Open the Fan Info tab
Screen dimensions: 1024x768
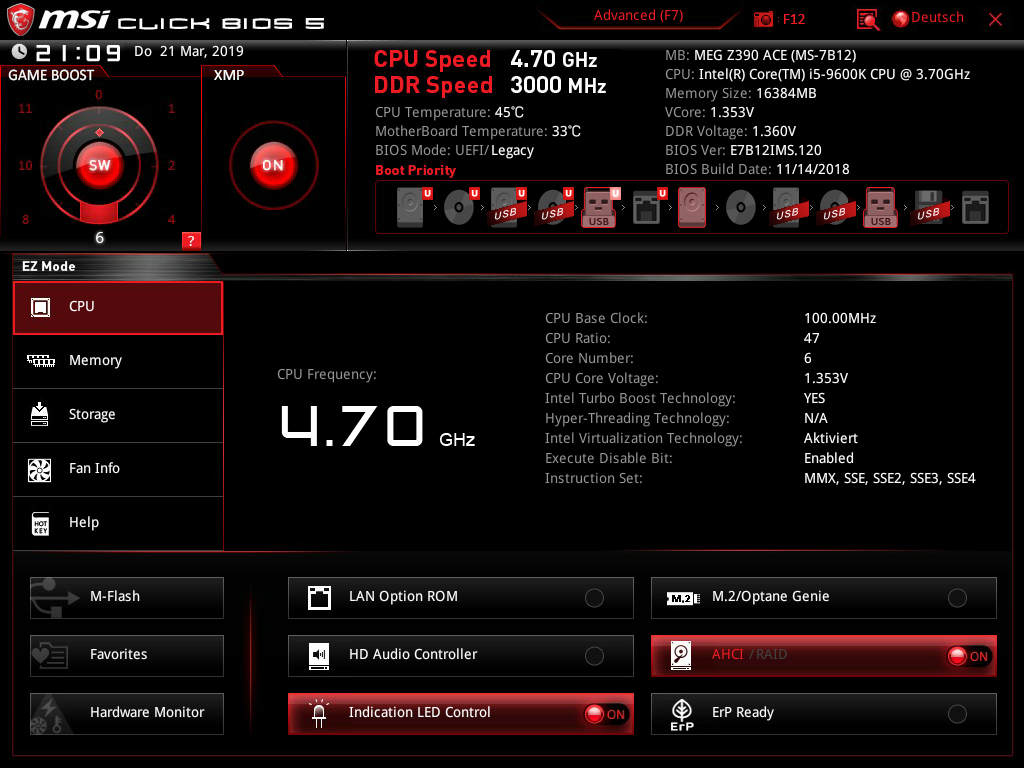click(118, 469)
